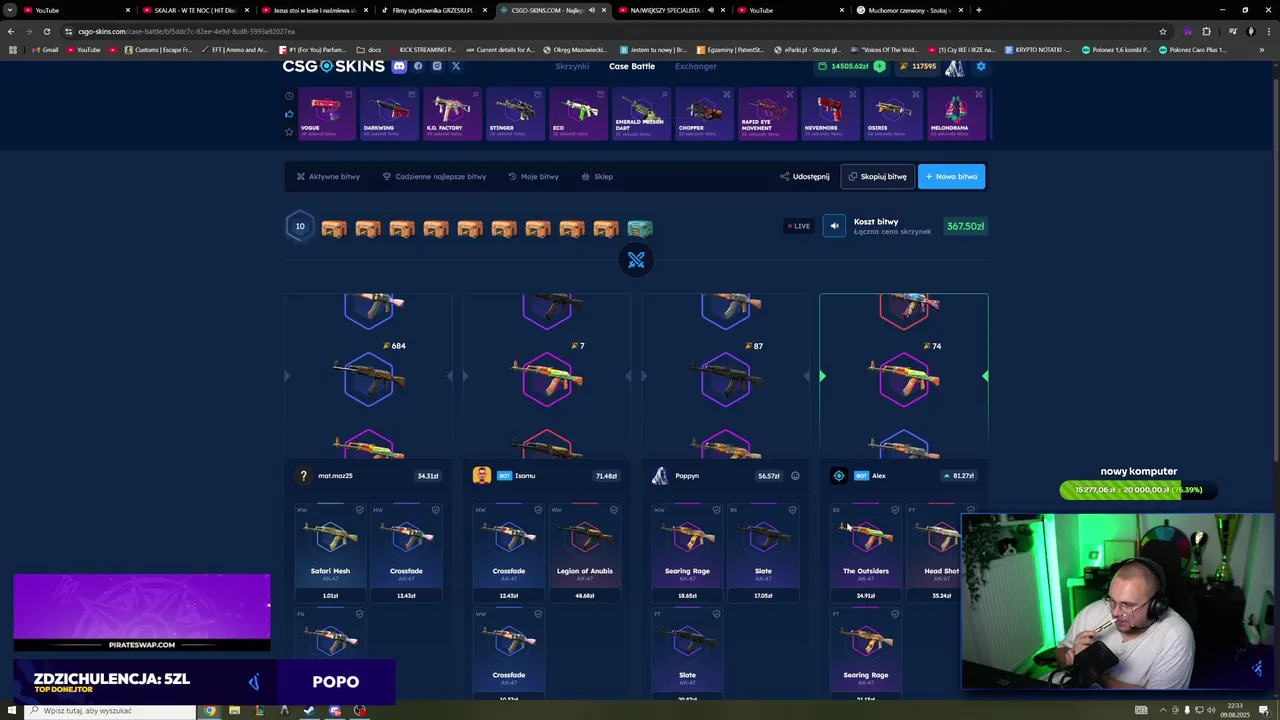This screenshot has width=1280, height=720.
Task: Click shield check on Safari Mesh card
Action: point(360,510)
